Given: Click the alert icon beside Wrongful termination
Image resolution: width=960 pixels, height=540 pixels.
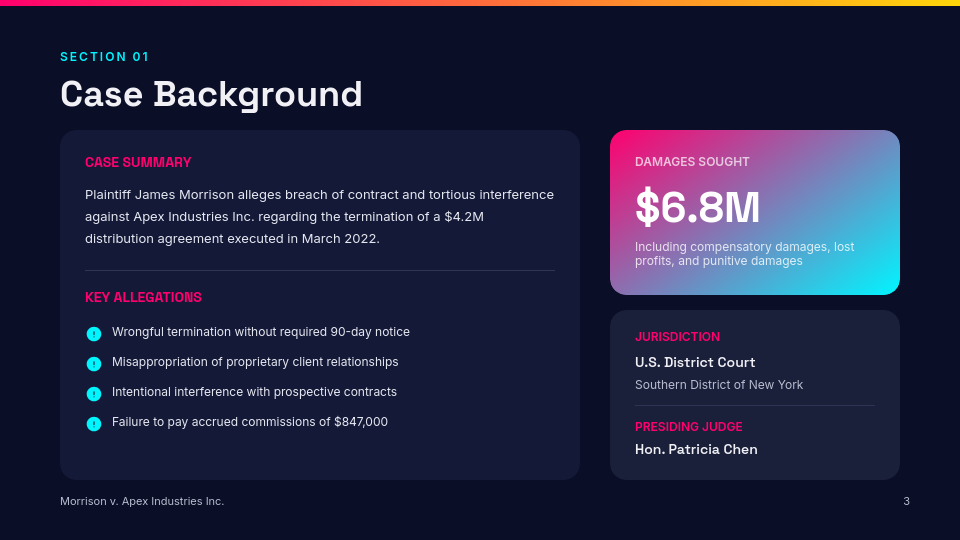Looking at the screenshot, I should coord(94,334).
